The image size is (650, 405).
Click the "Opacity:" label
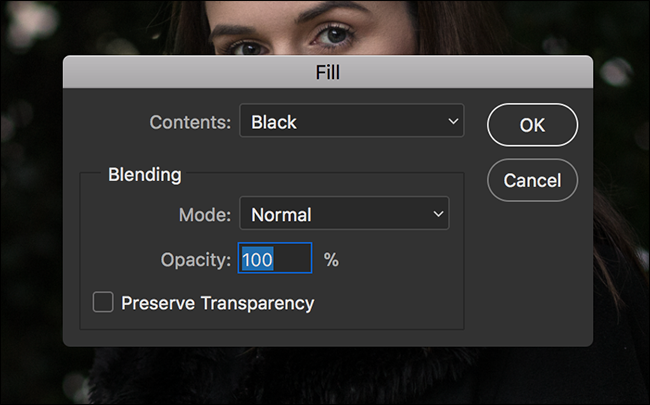(196, 260)
